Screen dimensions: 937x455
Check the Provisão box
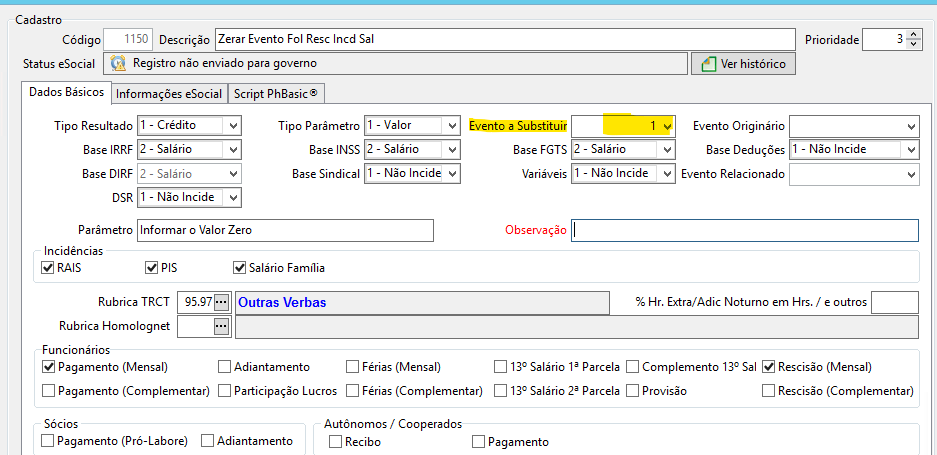point(632,391)
